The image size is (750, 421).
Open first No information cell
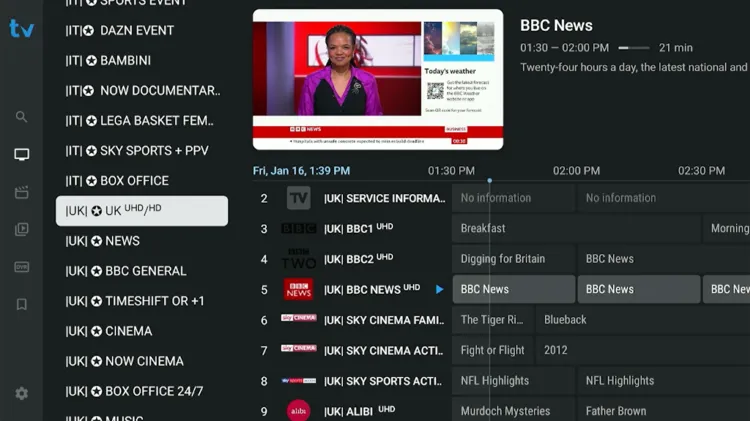[x=514, y=198]
